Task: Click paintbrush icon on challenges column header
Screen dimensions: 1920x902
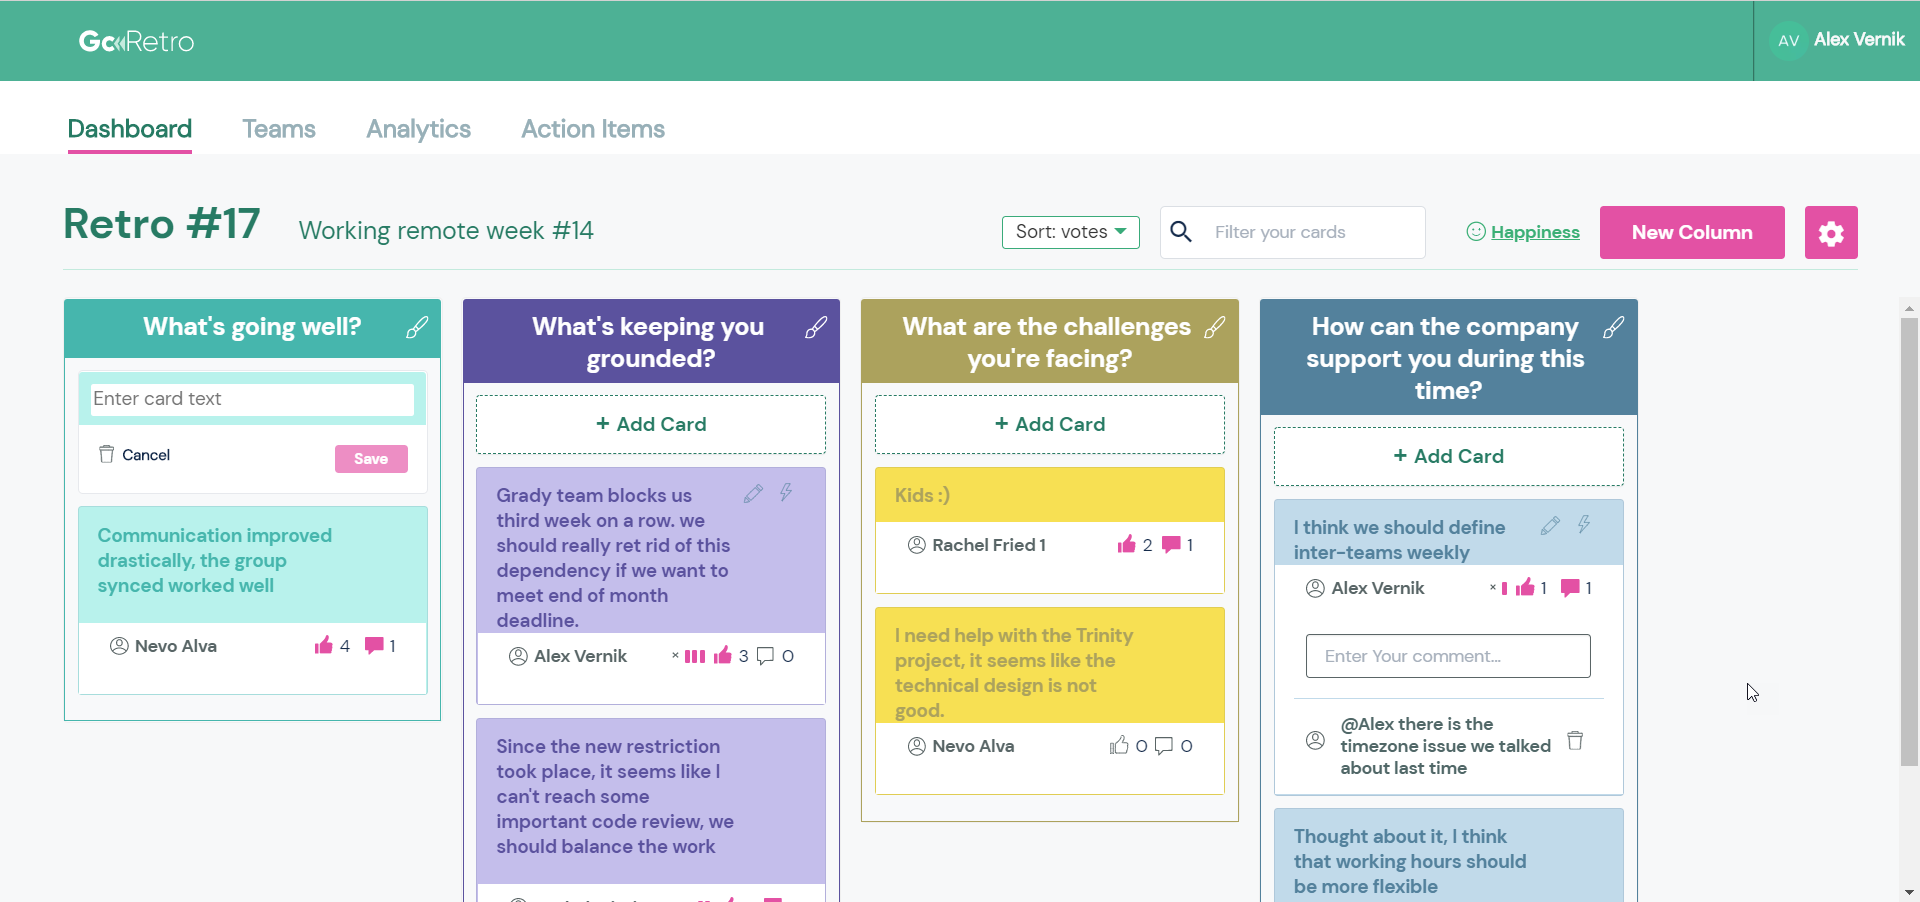Action: [1214, 327]
